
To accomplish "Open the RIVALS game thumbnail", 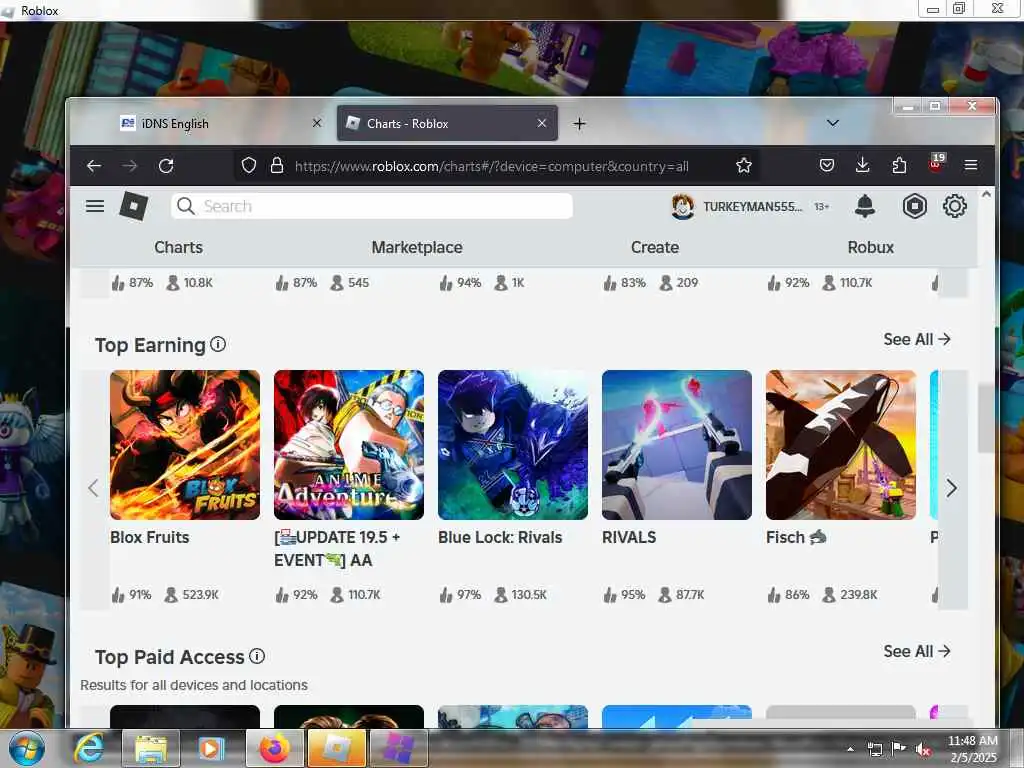I will coord(677,445).
